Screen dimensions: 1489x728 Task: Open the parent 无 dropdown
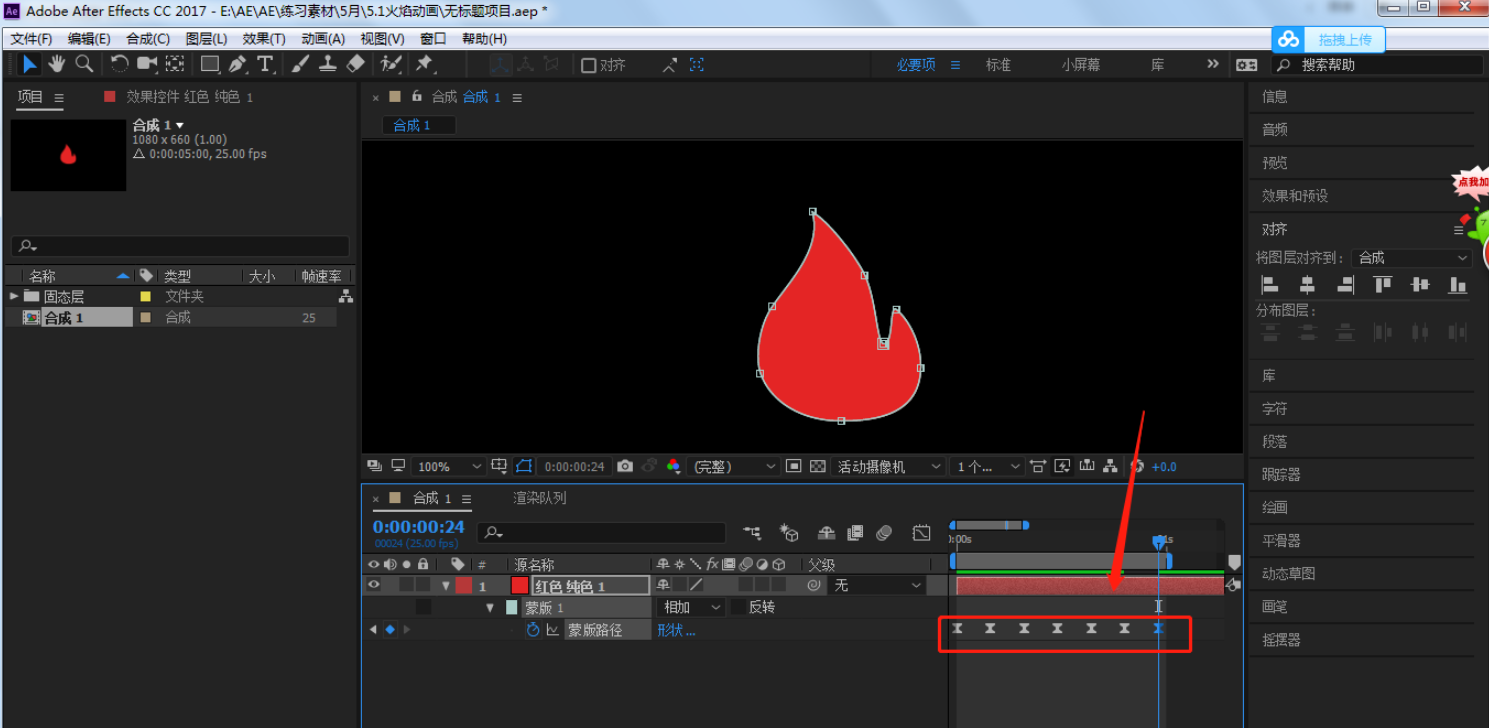pos(877,585)
